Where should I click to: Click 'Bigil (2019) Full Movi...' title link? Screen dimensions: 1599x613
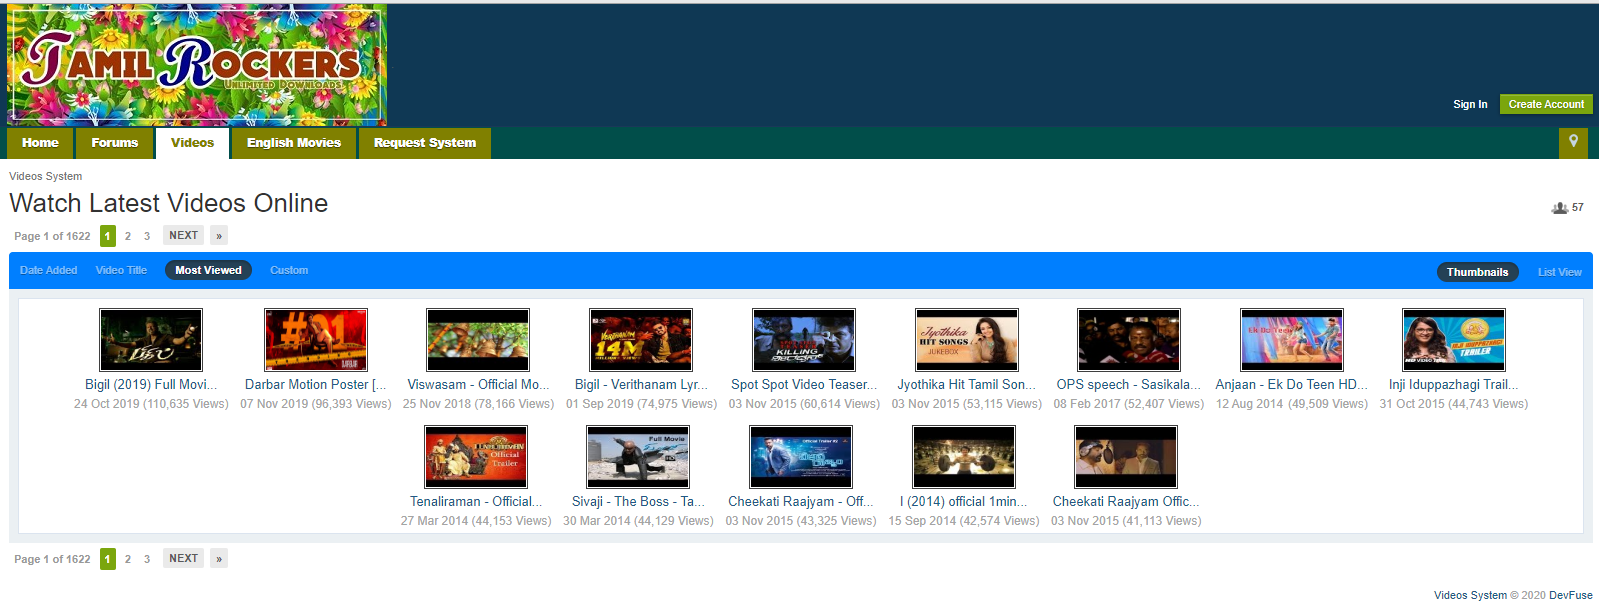coord(151,385)
